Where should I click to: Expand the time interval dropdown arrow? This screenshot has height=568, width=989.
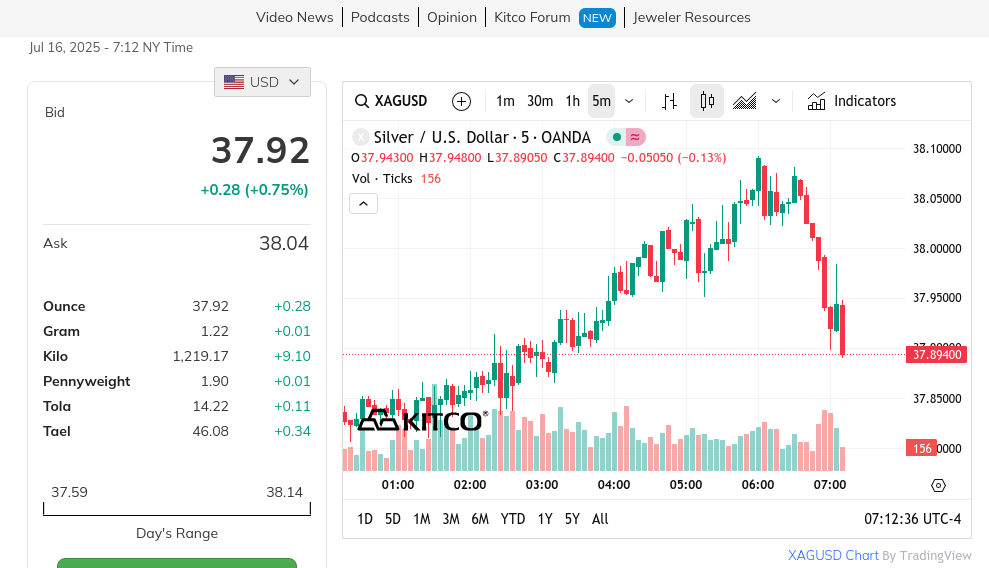(x=629, y=101)
